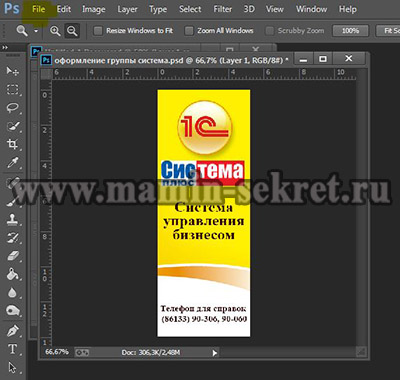The width and height of the screenshot is (400, 380).
Task: Open the File menu
Action: (x=39, y=9)
